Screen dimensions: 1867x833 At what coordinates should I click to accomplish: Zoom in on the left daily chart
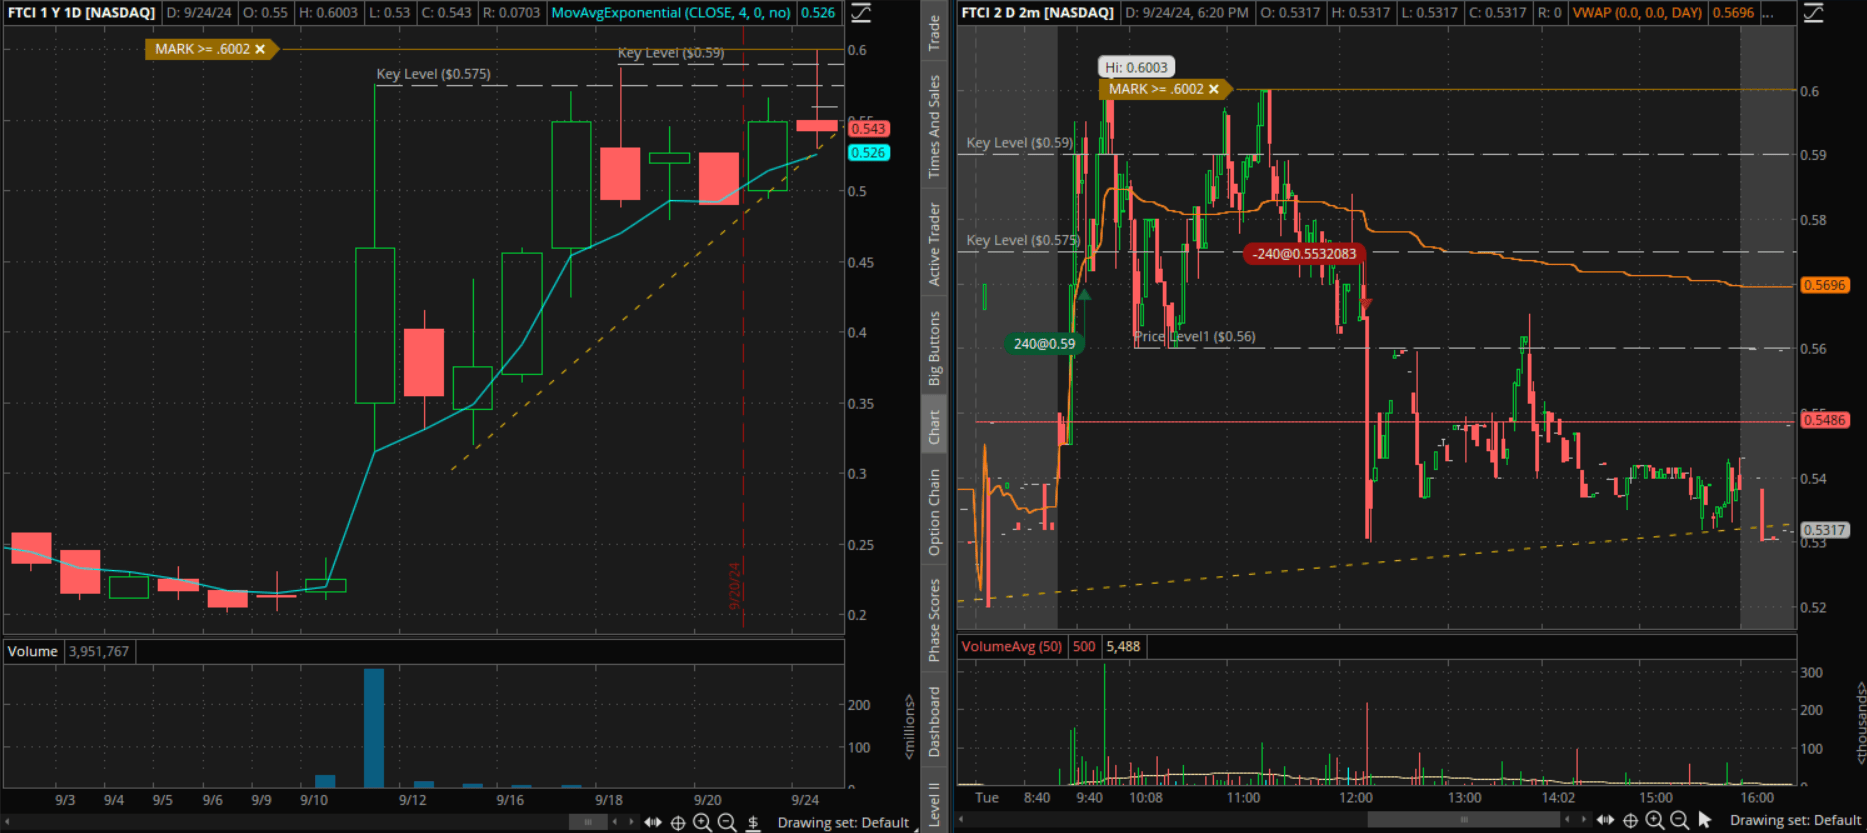[702, 822]
